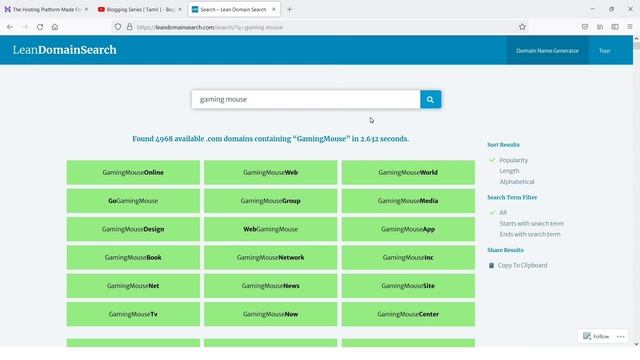Click the page vertical scrollbar
Viewport: 640px width, 360px height.
tap(636, 191)
